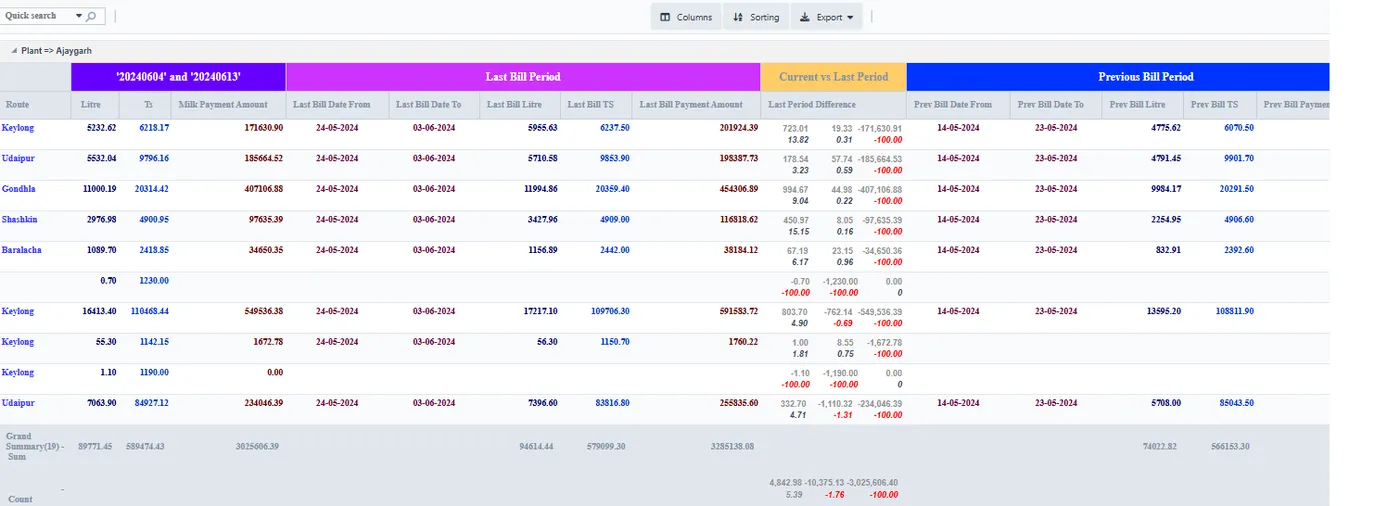The width and height of the screenshot is (1400, 506).
Task: Select the '20240604' and '20240613' band header
Action: pyautogui.click(x=178, y=77)
